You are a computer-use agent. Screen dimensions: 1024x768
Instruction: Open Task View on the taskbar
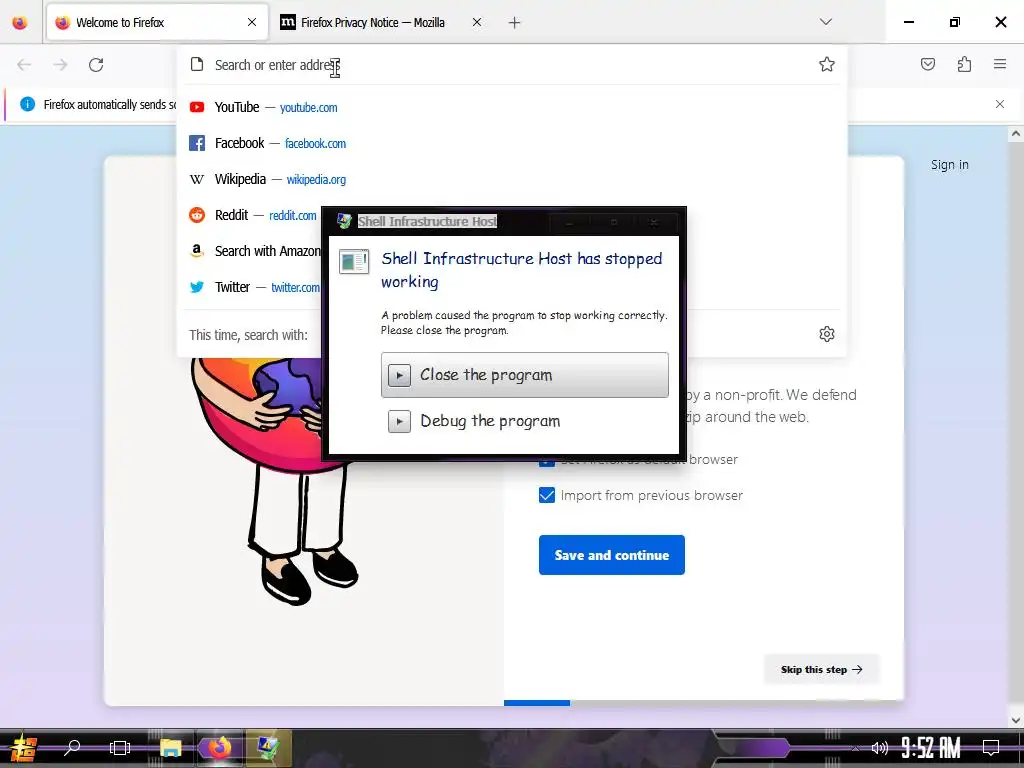click(120, 748)
